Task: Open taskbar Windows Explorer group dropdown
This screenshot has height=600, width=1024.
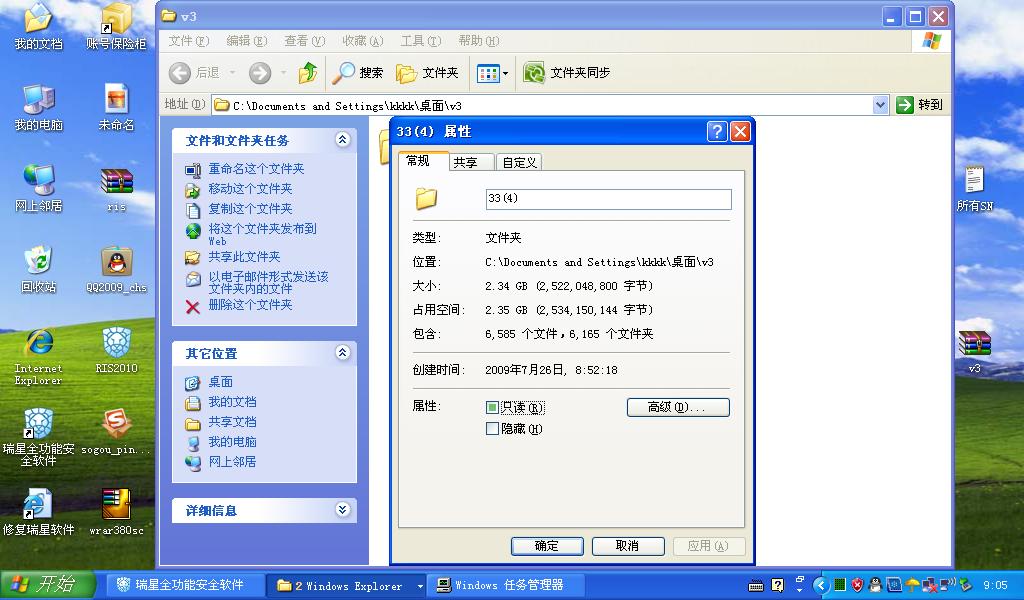Action: tap(419, 586)
